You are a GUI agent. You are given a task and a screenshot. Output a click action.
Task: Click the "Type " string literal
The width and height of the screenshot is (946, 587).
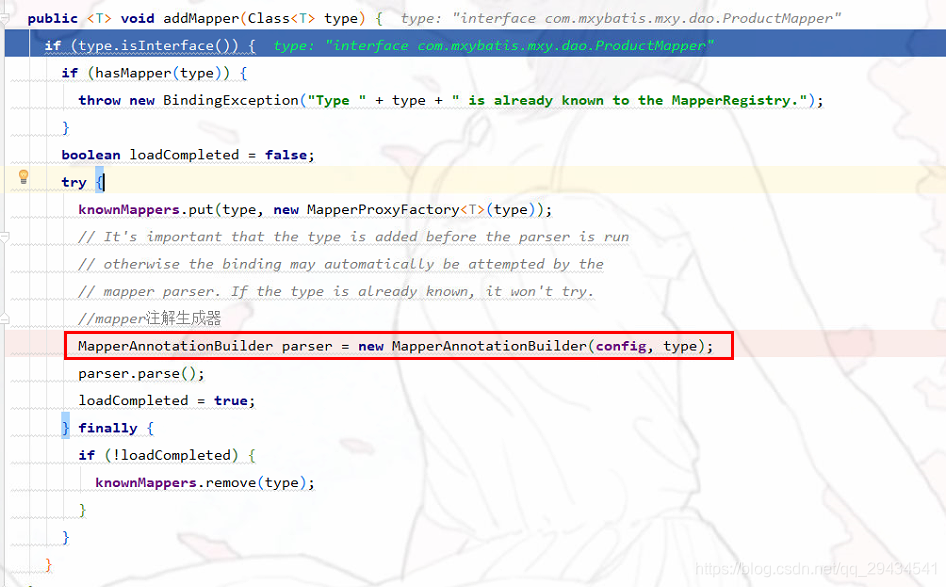337,100
